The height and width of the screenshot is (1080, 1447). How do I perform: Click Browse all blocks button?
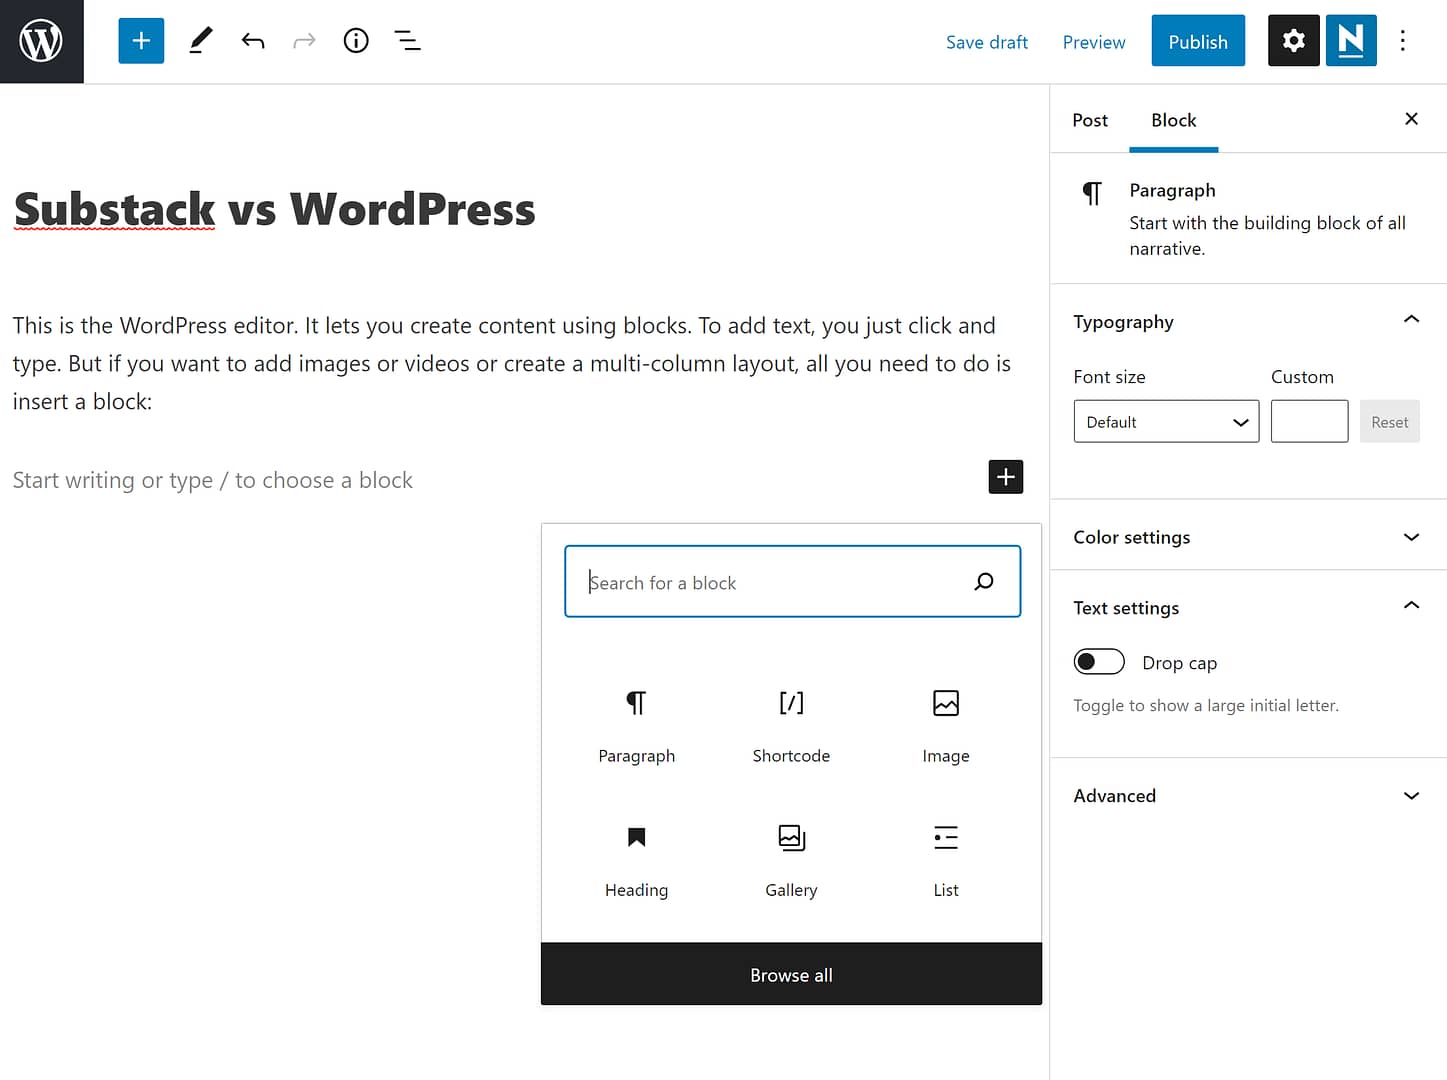pyautogui.click(x=791, y=974)
